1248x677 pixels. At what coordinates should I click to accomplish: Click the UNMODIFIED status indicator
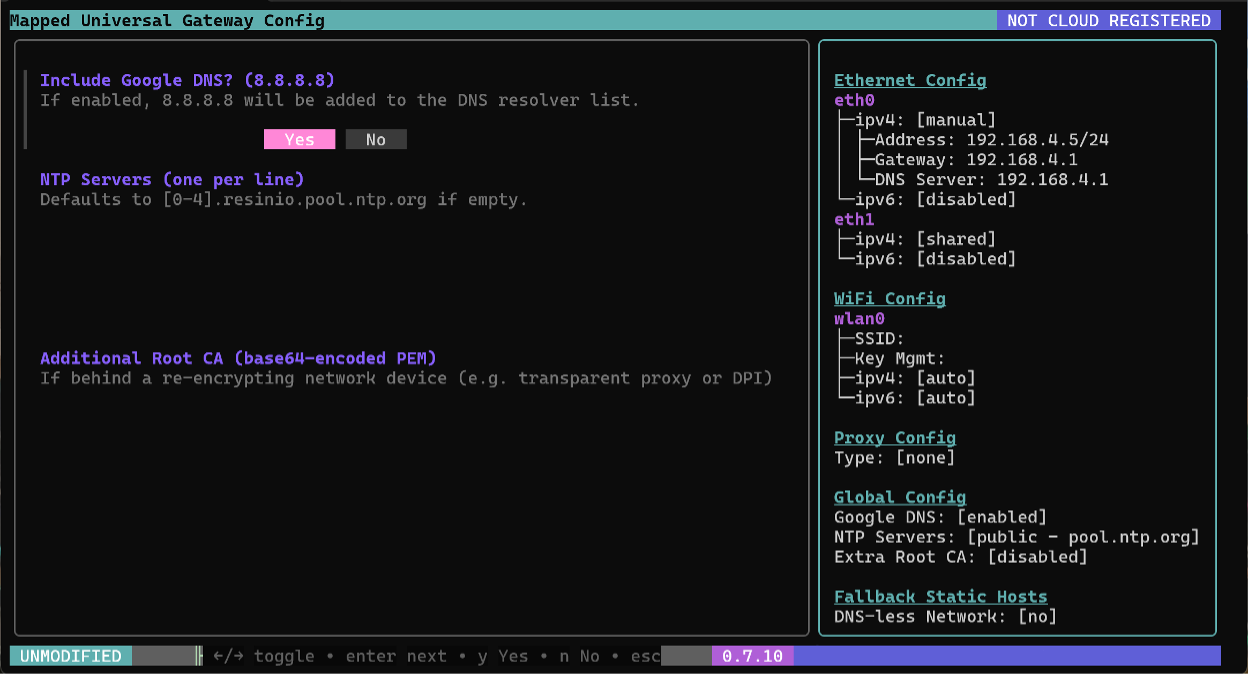click(x=71, y=656)
